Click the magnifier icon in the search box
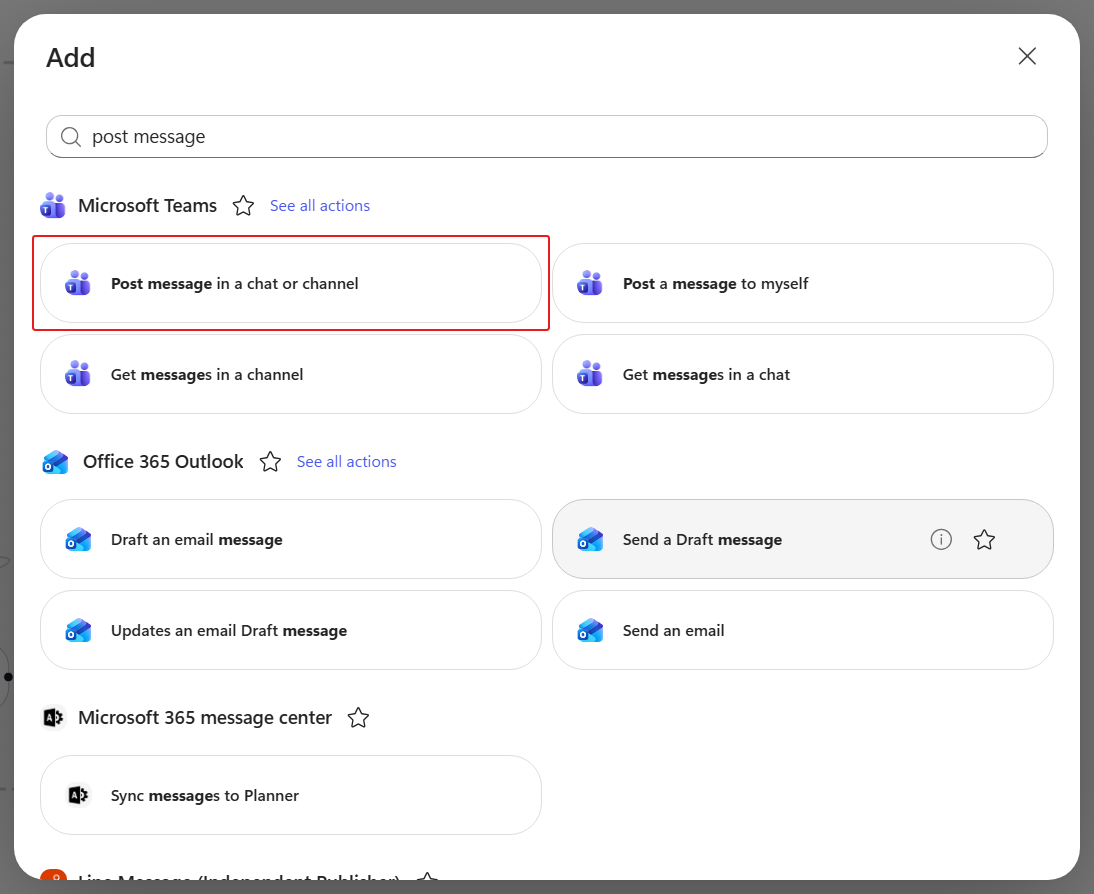The width and height of the screenshot is (1094, 894). (70, 137)
